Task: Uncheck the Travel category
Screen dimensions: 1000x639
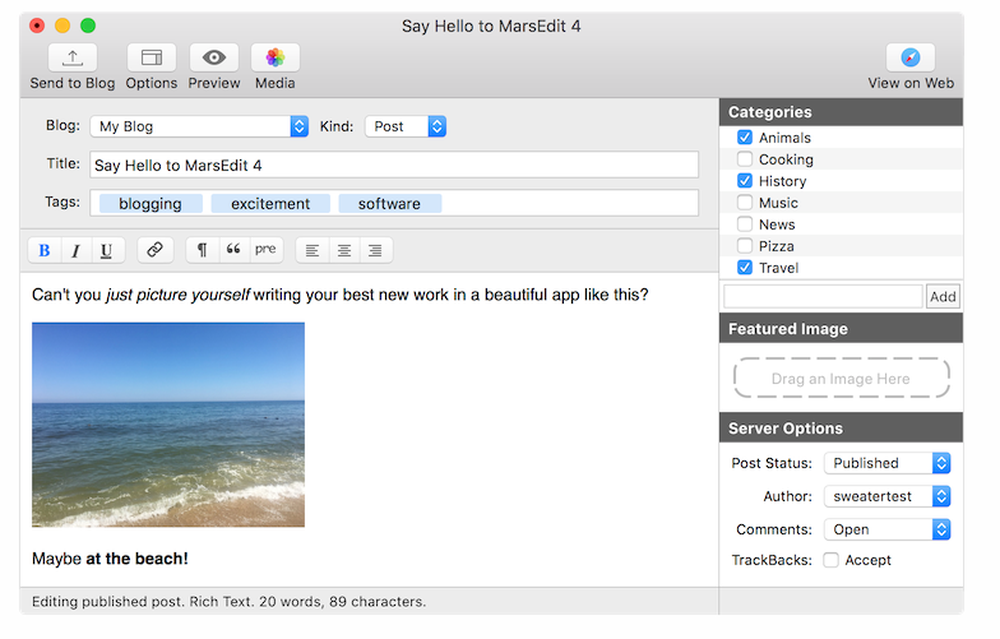Action: [744, 267]
